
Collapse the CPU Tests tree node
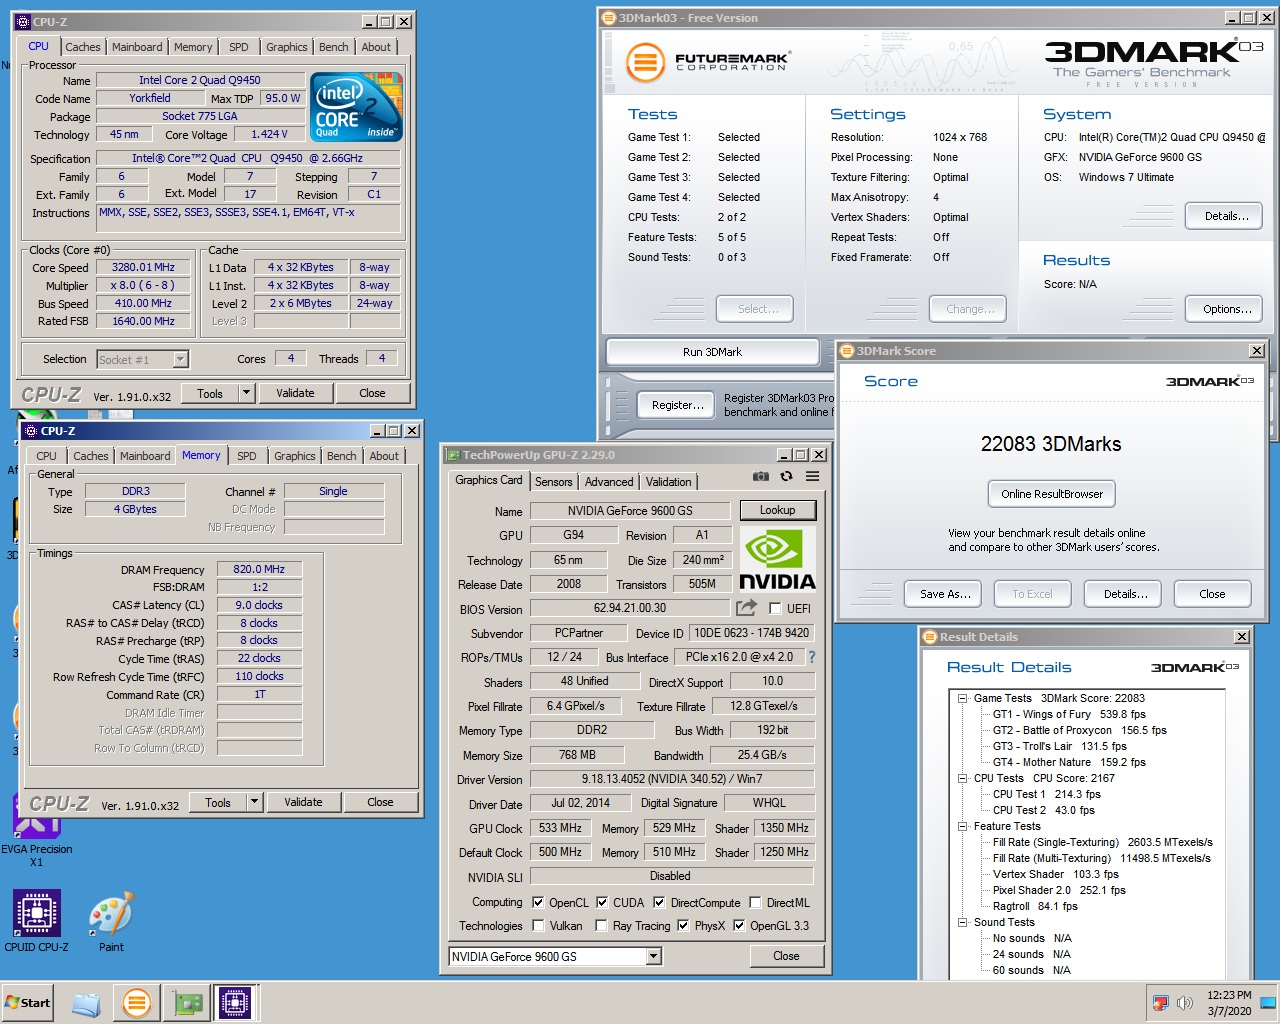coord(962,778)
